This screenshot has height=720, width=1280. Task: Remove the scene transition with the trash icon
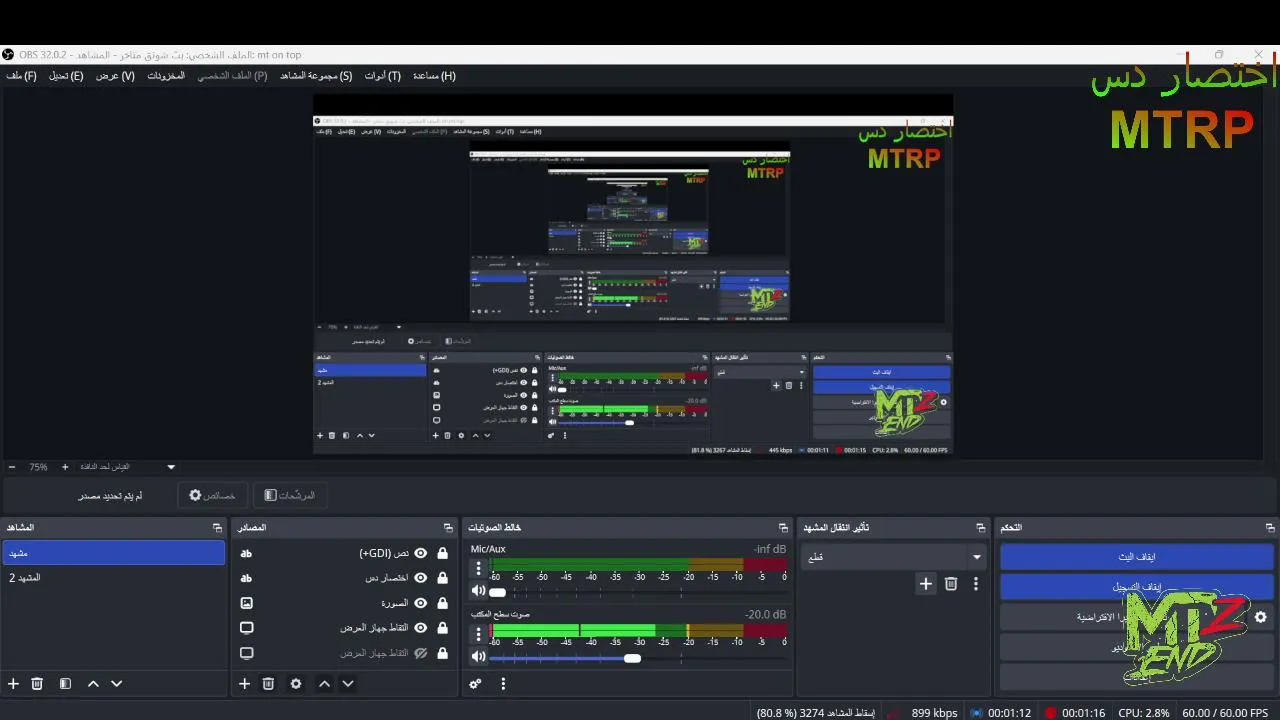(x=951, y=584)
